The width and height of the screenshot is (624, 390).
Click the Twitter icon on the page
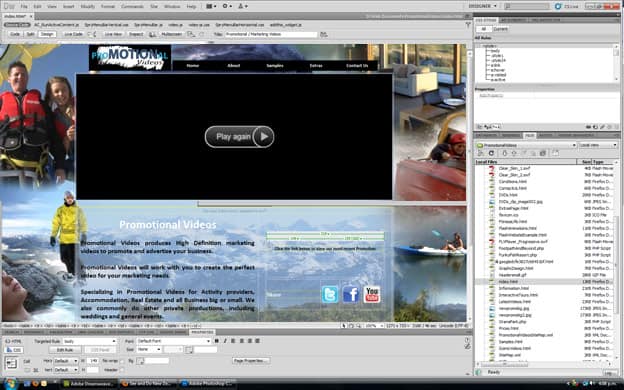point(330,295)
